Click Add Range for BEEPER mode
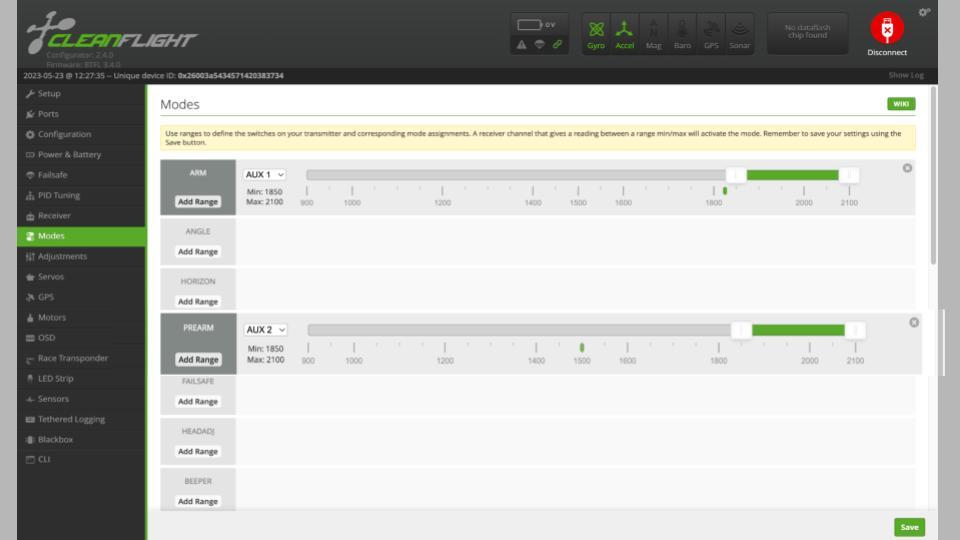Image resolution: width=960 pixels, height=540 pixels. 198,501
